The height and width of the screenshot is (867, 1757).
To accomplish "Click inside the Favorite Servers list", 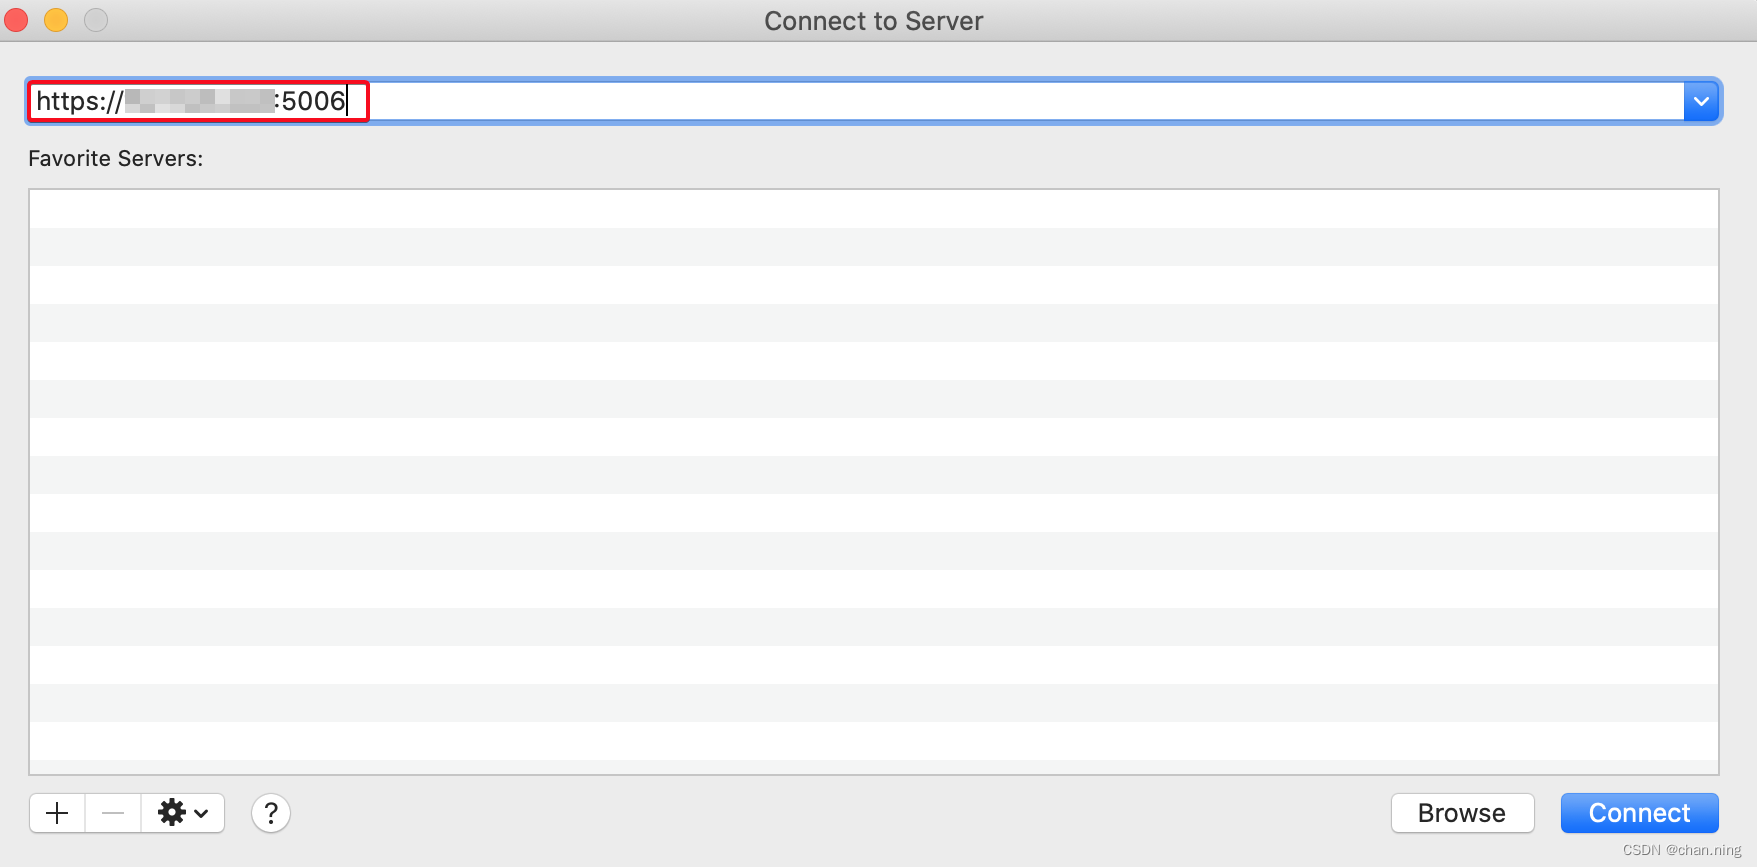I will [873, 482].
